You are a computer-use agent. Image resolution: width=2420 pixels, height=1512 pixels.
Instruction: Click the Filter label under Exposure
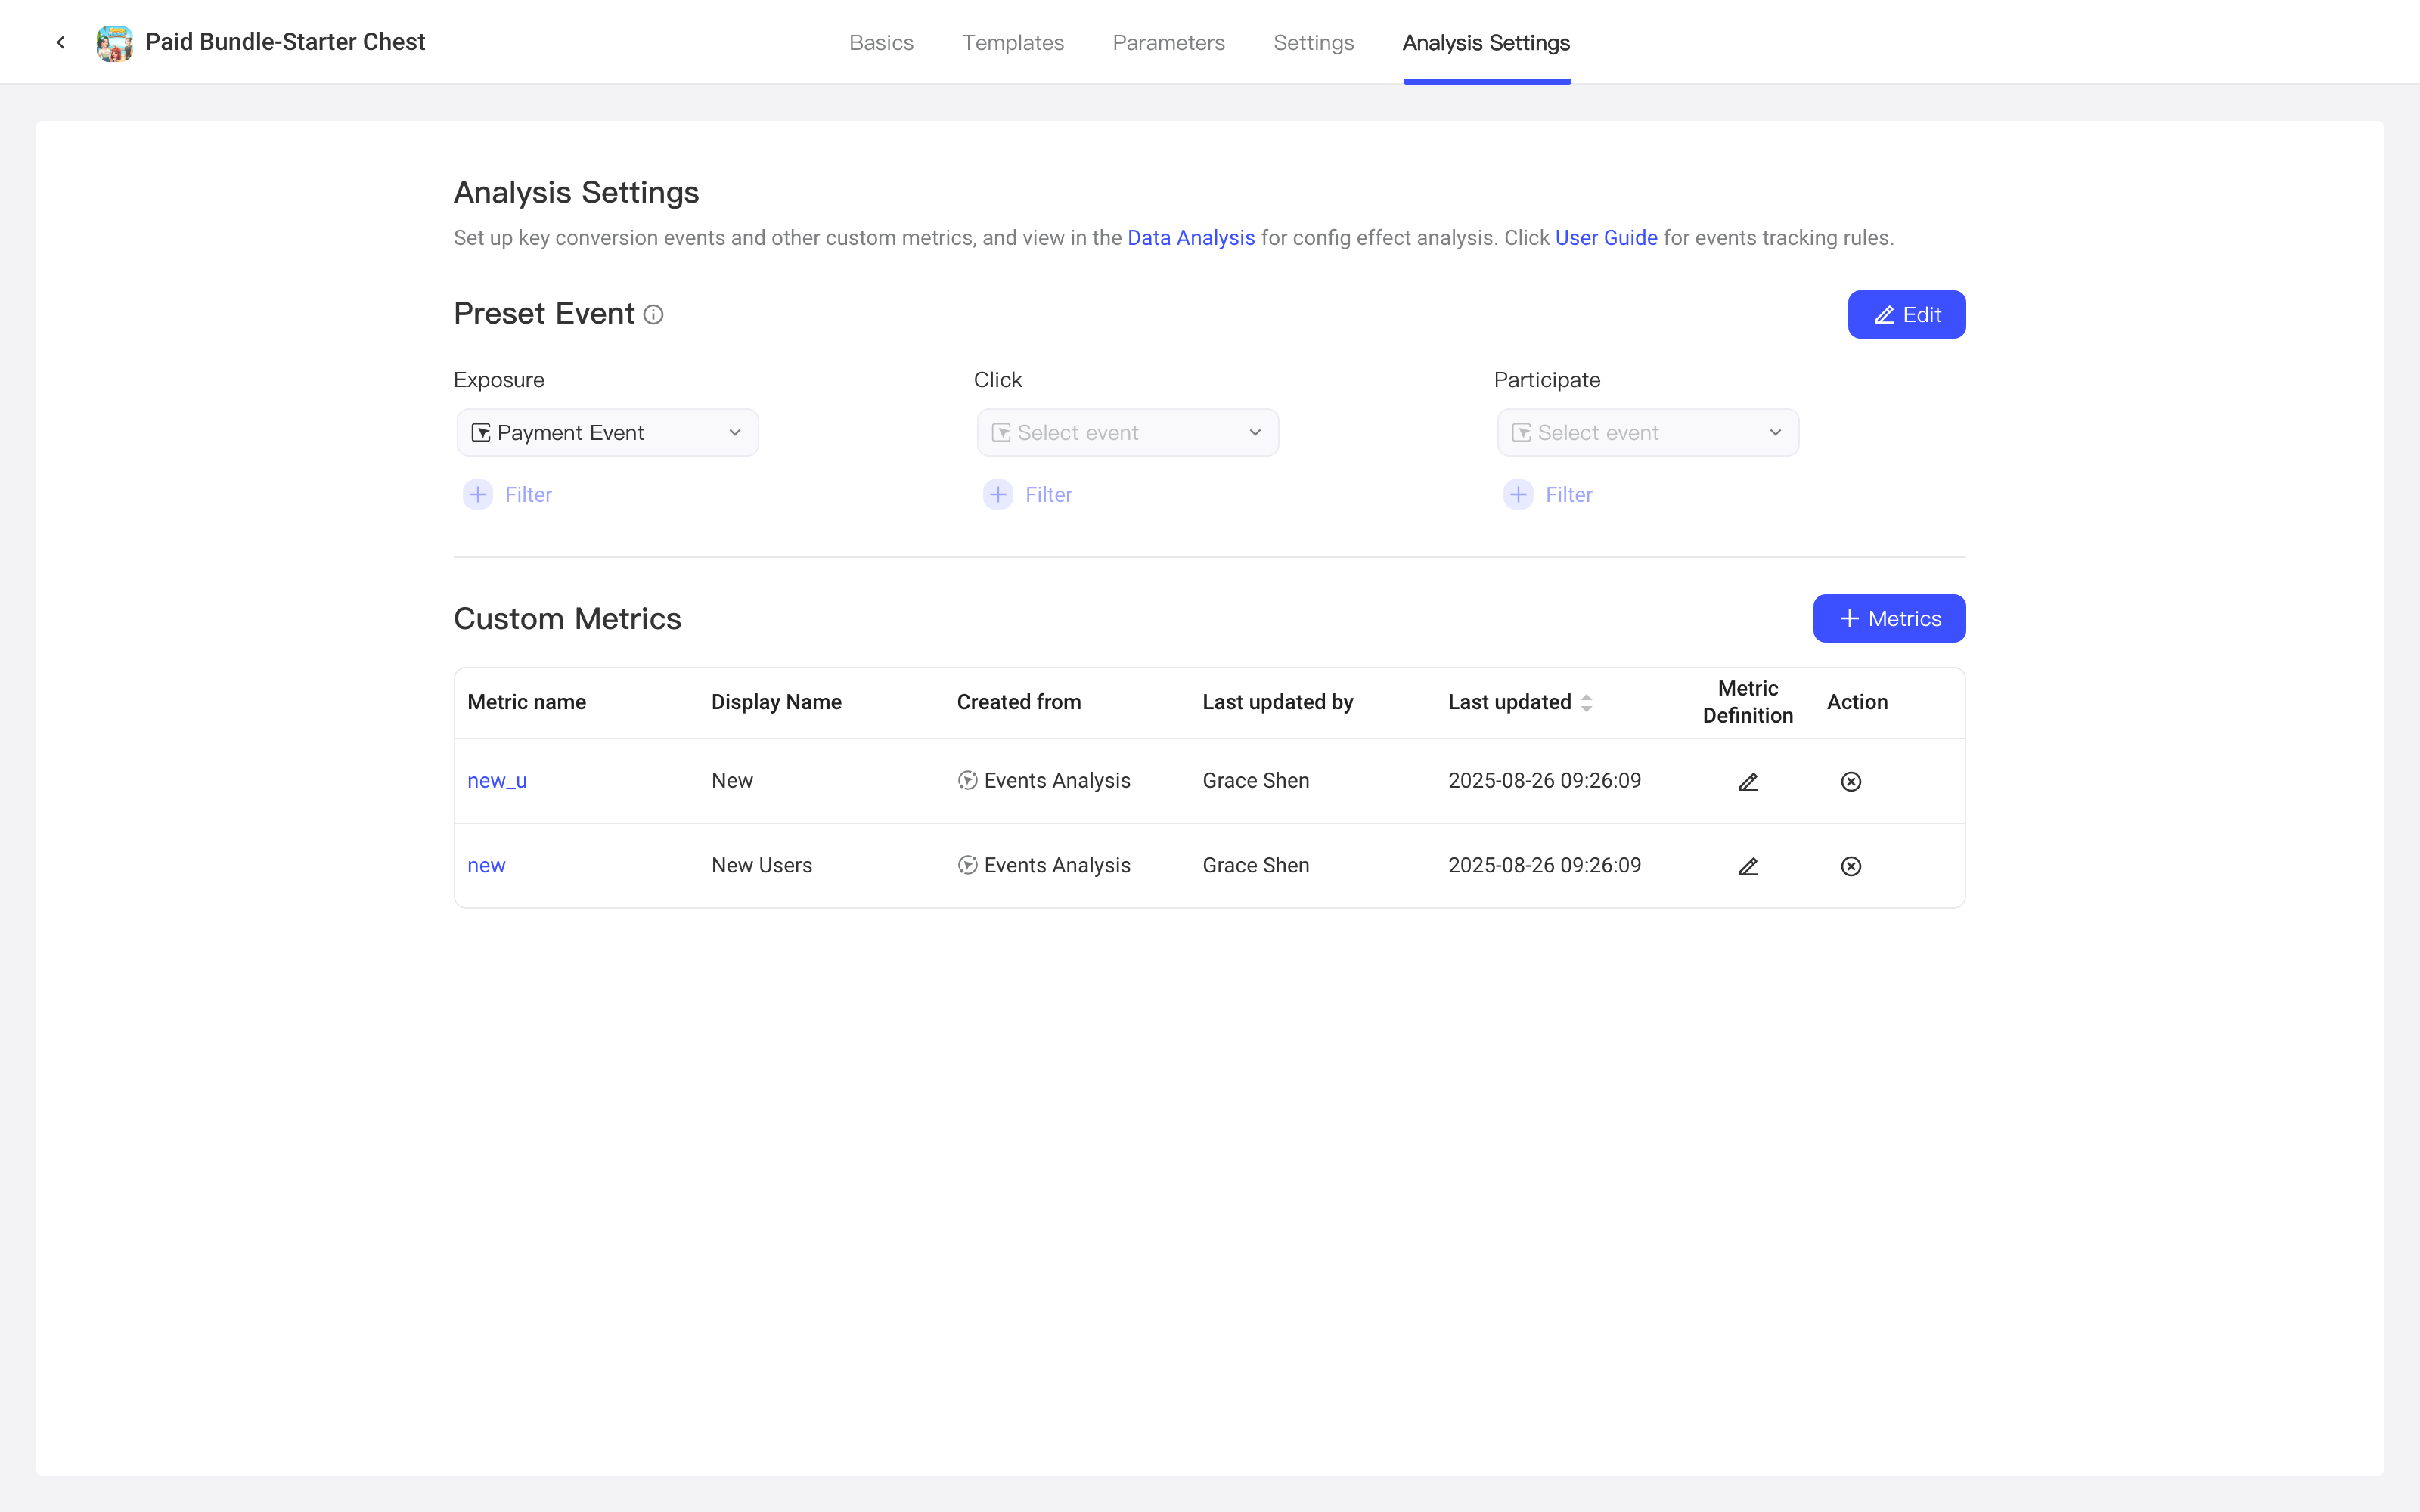[528, 495]
